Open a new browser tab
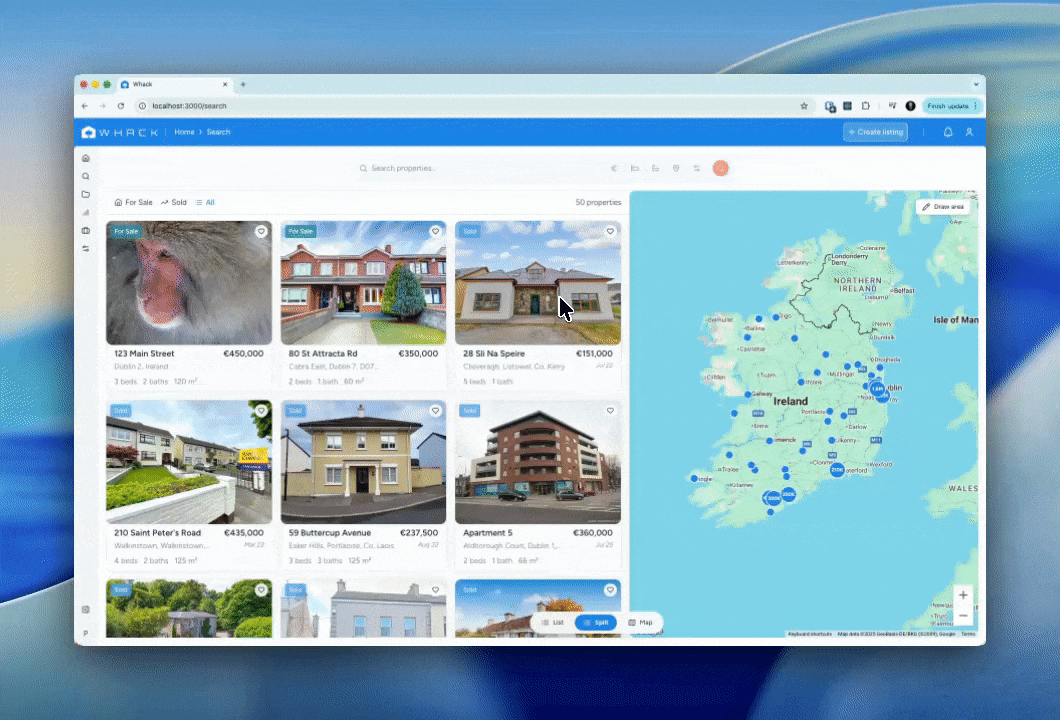This screenshot has height=720, width=1060. point(243,85)
